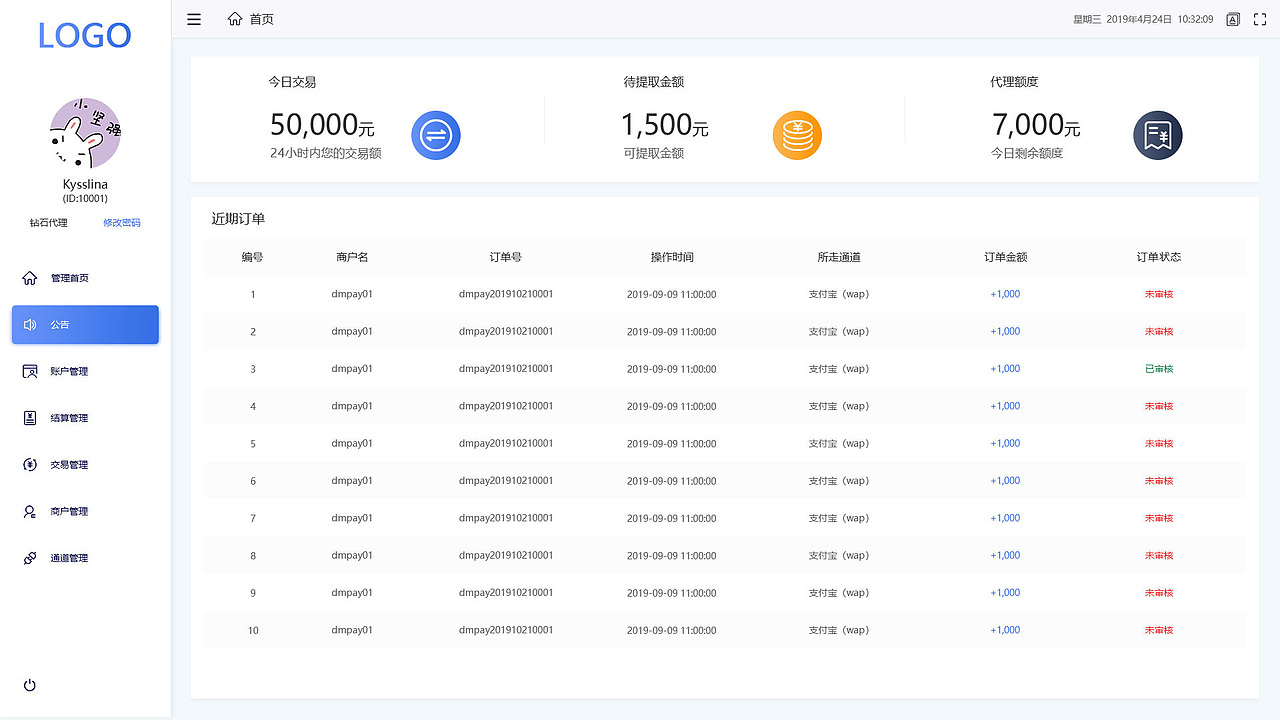Click the merchant name dmpay01 in row 9

pos(352,593)
